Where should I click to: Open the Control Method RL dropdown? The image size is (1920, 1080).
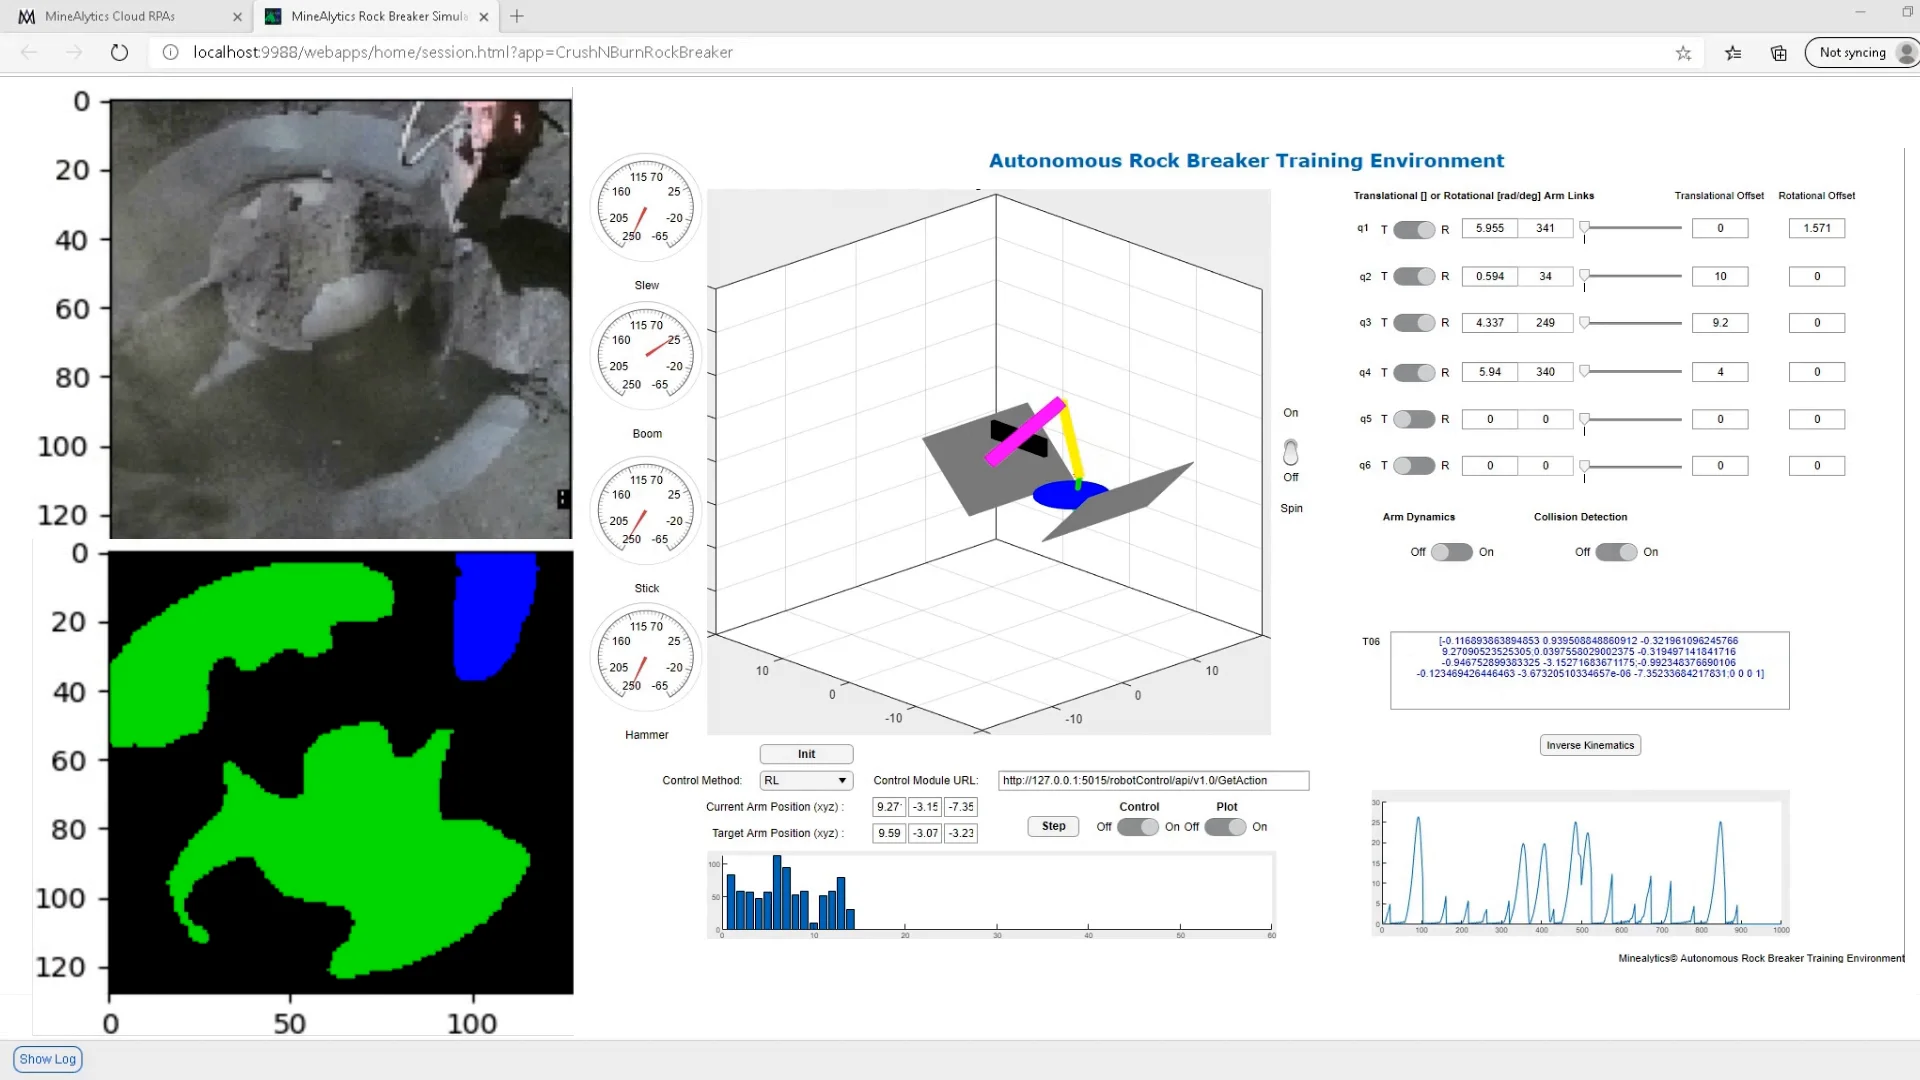pos(805,781)
